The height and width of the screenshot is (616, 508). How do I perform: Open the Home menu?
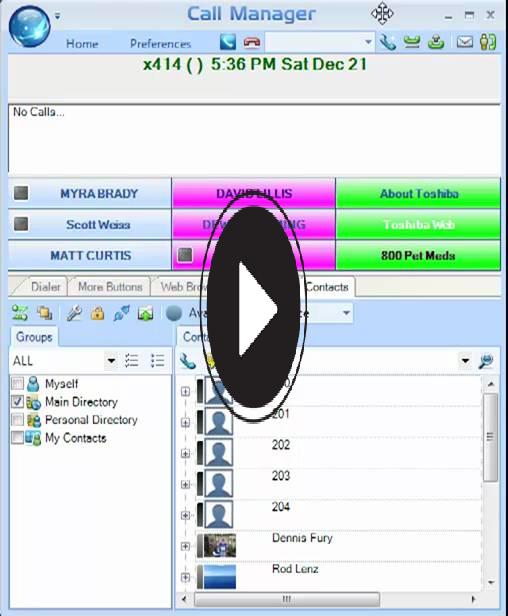(x=82, y=43)
